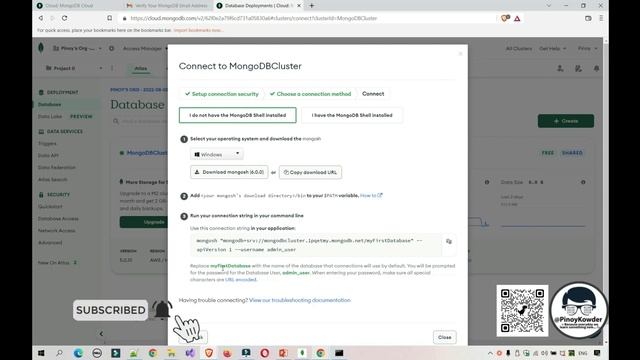
Task: Select 'I have the MongoDB Shell installed' option
Action: pos(352,115)
